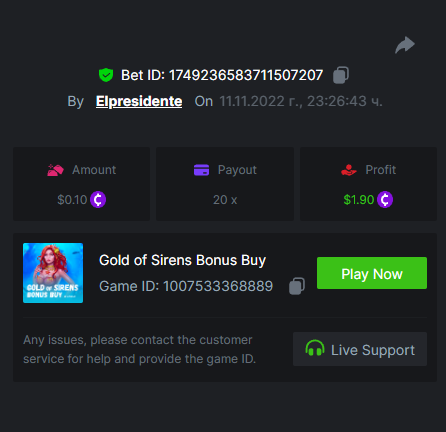Click the purple coin beside $1.90
The height and width of the screenshot is (432, 446).
pos(385,200)
